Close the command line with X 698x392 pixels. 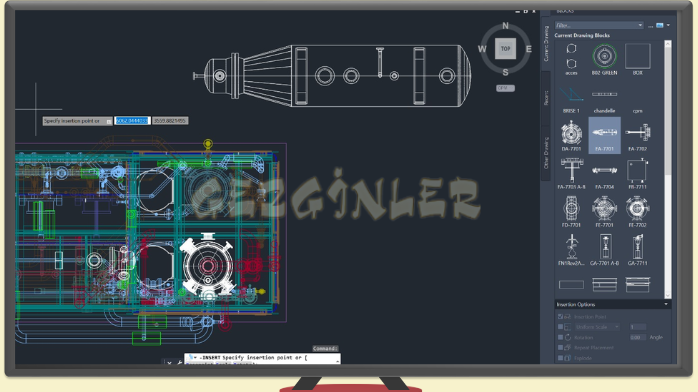169,363
